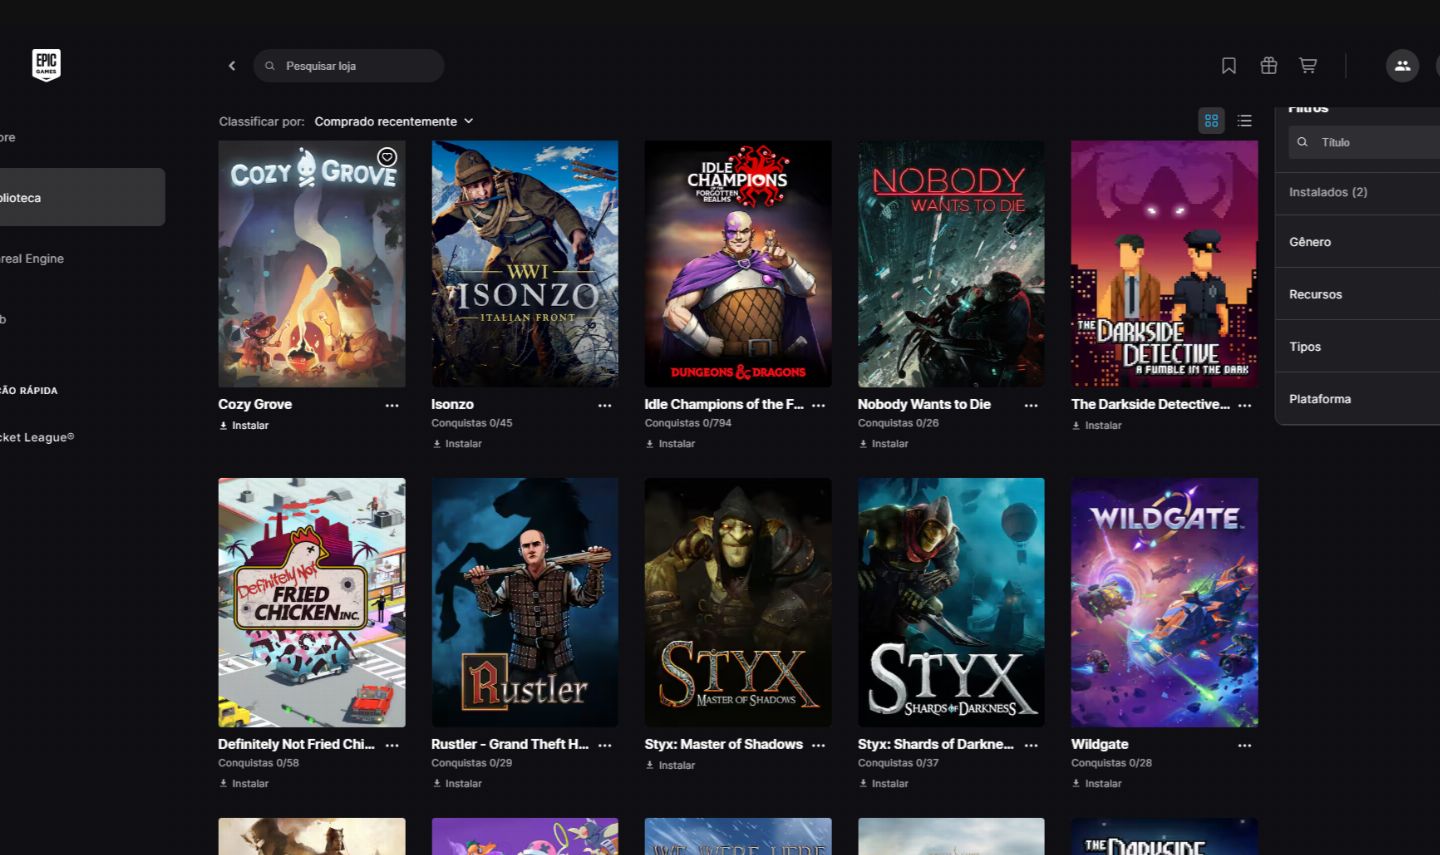Install The Darkside Detective
1440x855 pixels.
click(x=1097, y=426)
